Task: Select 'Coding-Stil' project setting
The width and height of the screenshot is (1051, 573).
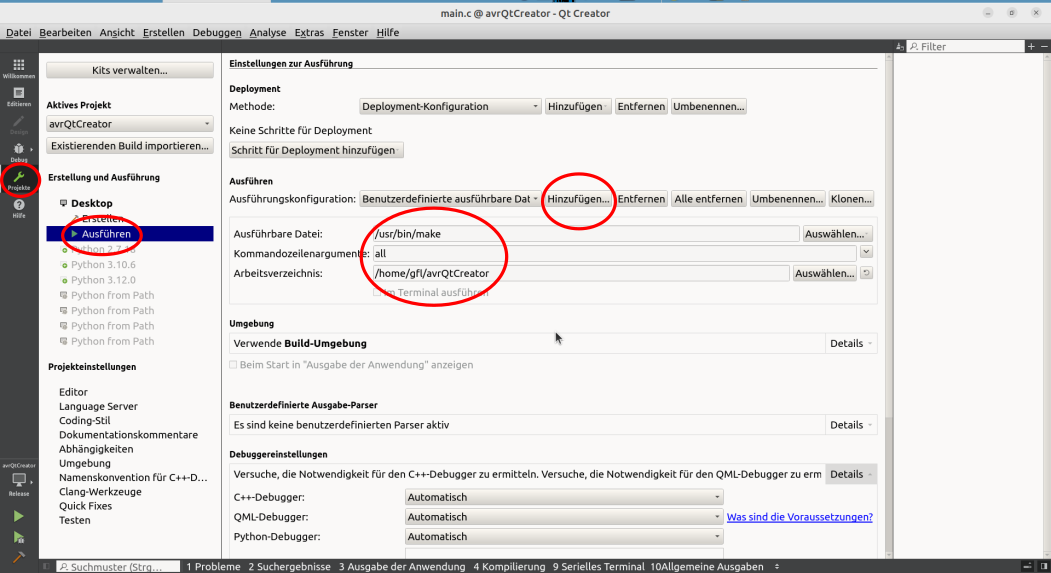Action: click(84, 421)
